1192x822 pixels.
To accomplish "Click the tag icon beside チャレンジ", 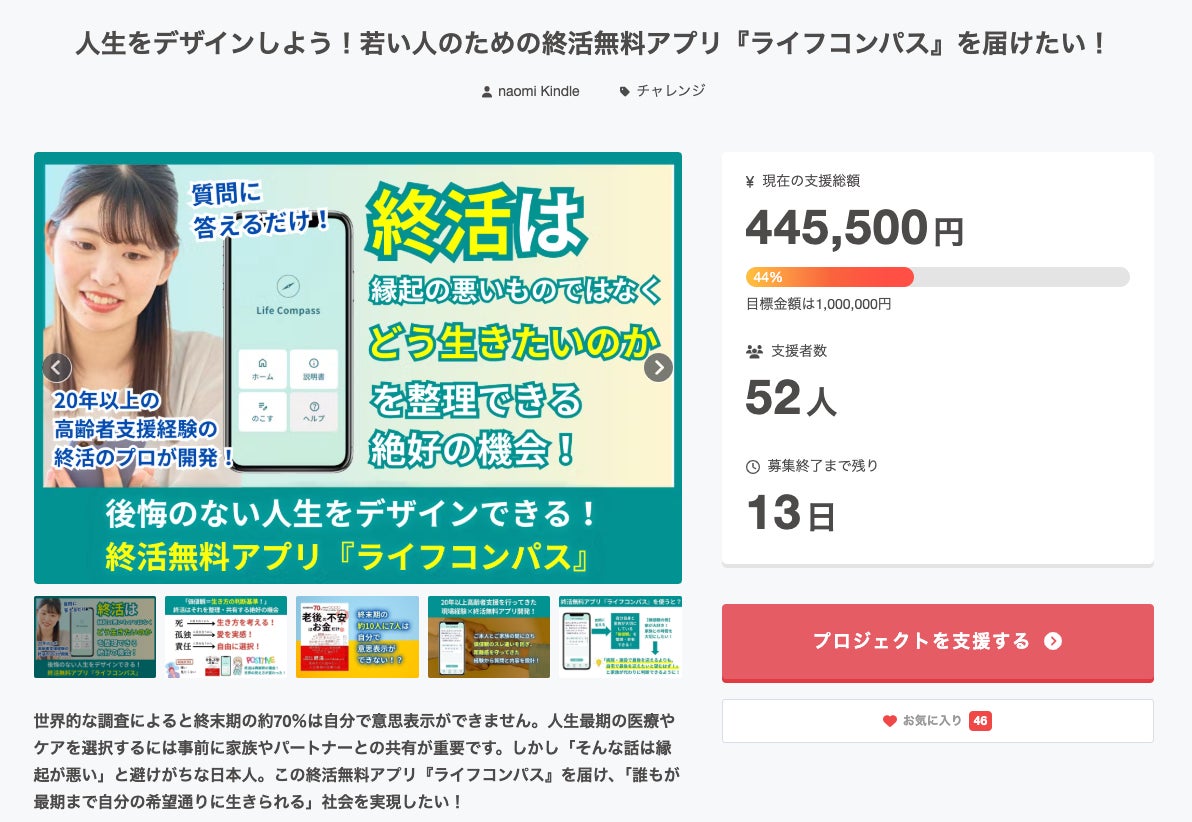I will pos(625,91).
